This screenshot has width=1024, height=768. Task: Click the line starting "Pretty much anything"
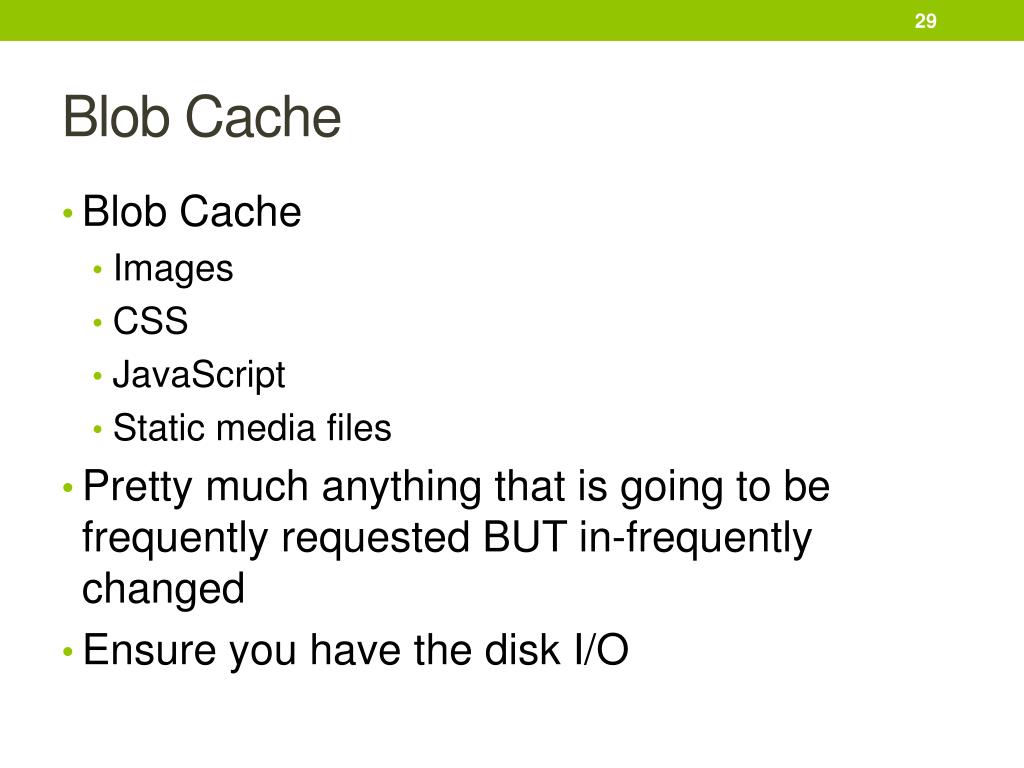456,487
